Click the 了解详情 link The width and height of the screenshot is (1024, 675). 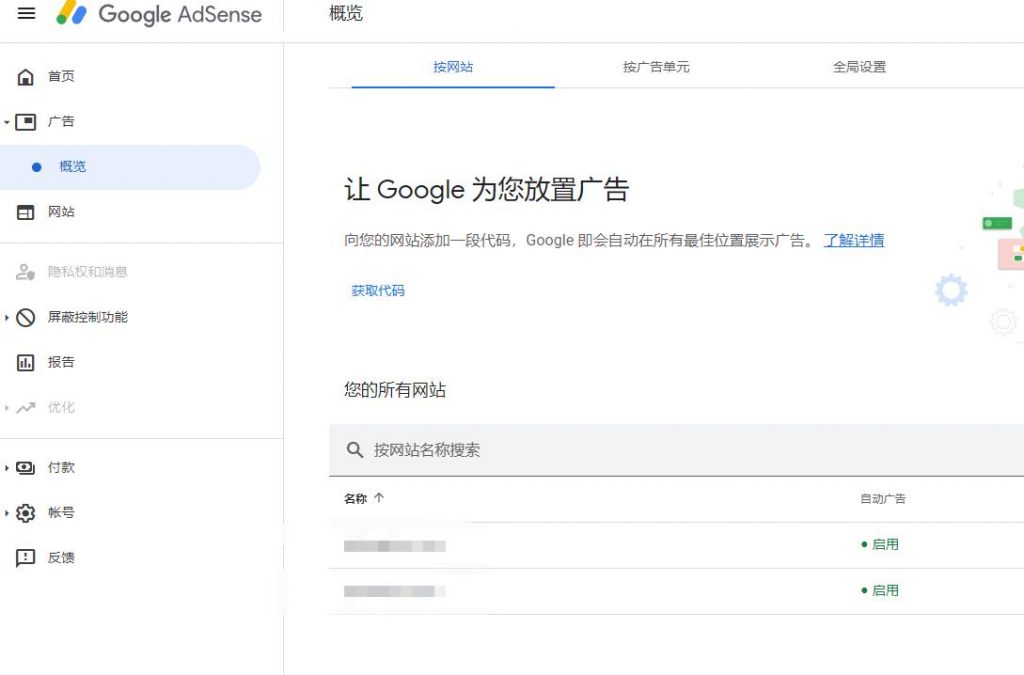tap(854, 240)
